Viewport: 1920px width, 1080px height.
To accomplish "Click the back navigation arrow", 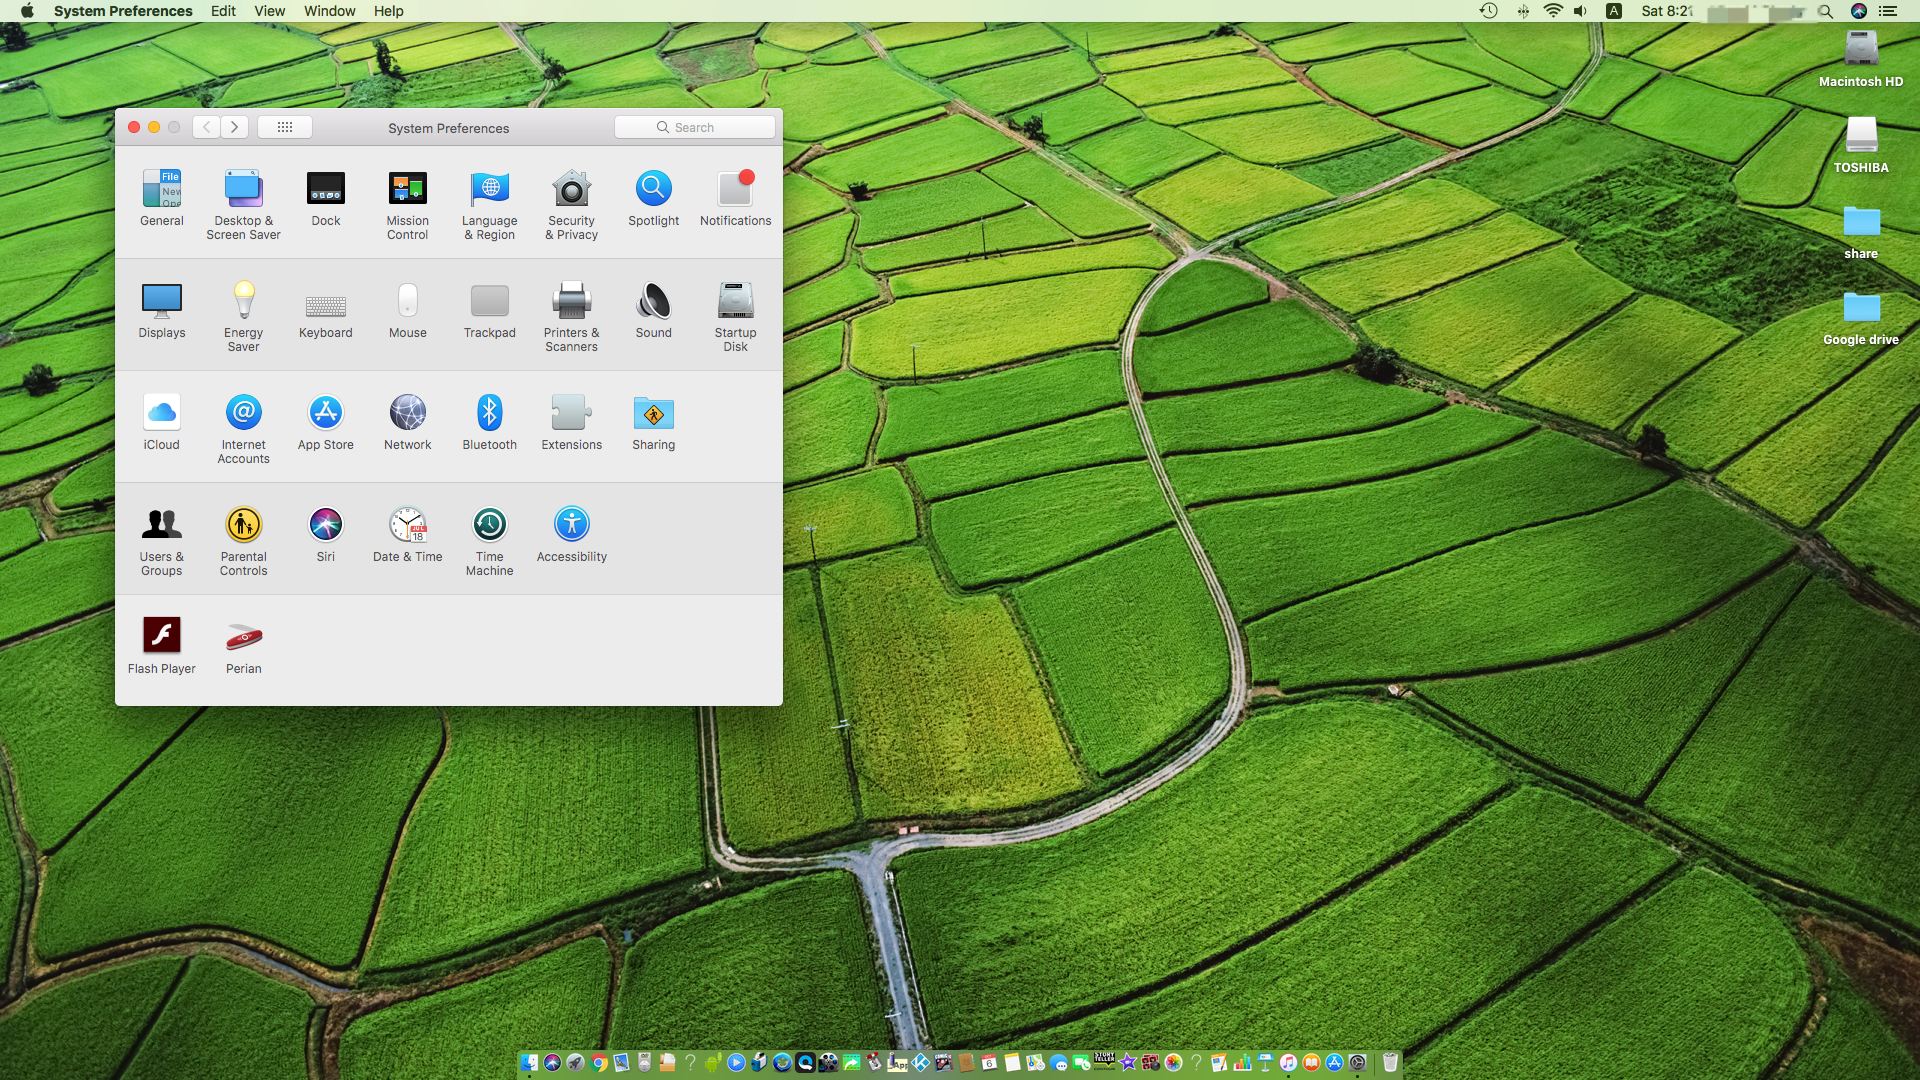I will (x=206, y=127).
